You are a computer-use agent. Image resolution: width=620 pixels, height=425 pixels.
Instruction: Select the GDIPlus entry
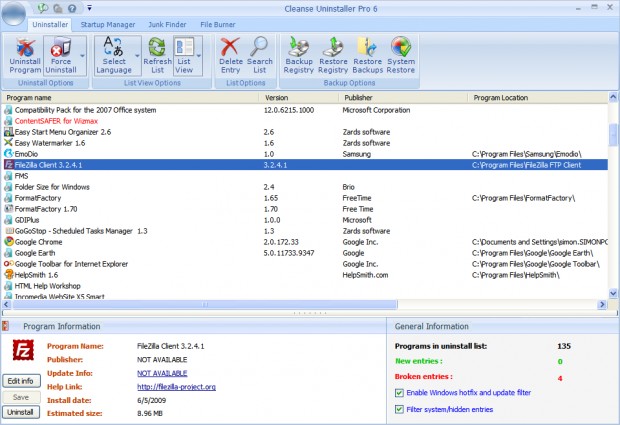(x=26, y=220)
